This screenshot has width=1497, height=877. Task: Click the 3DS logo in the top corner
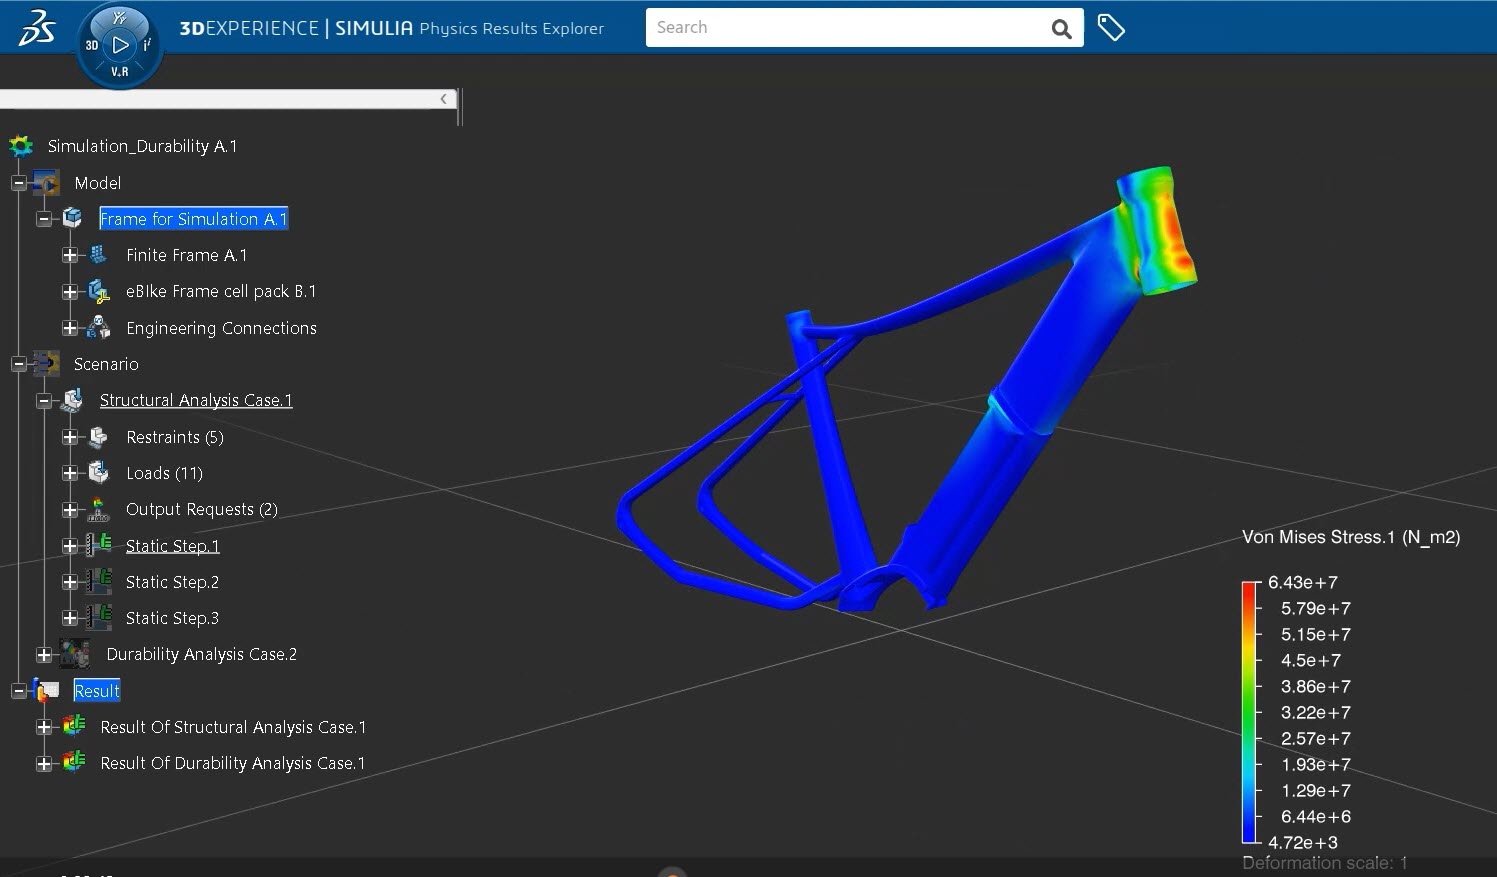(35, 26)
